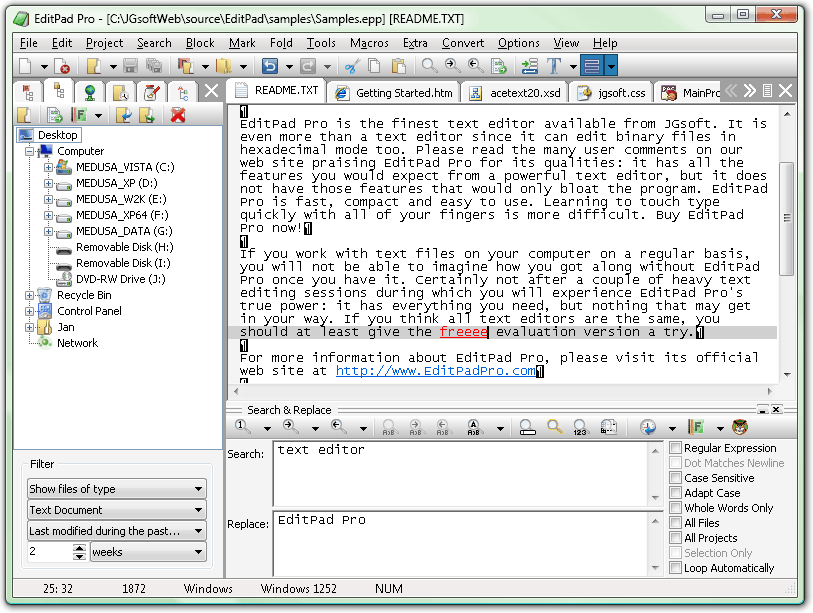Select Control Panel in the folder tree
This screenshot has width=813, height=613.
(89, 311)
